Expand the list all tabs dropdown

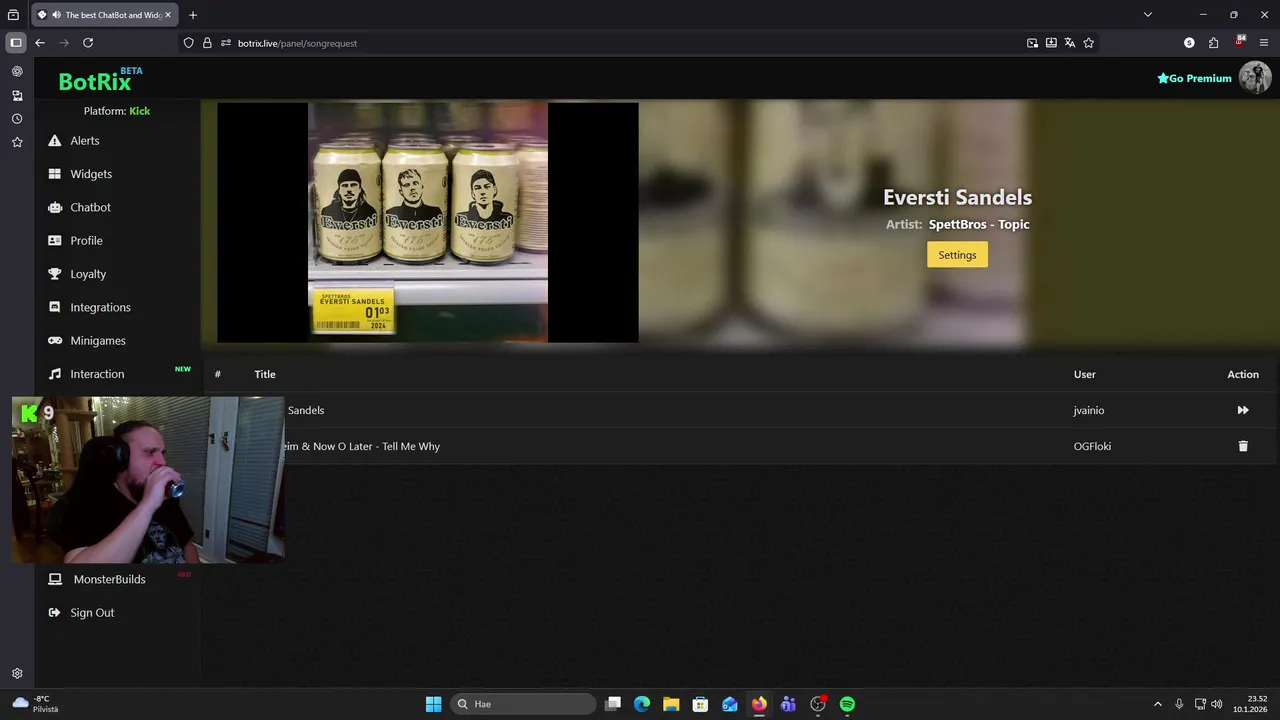pyautogui.click(x=1148, y=15)
